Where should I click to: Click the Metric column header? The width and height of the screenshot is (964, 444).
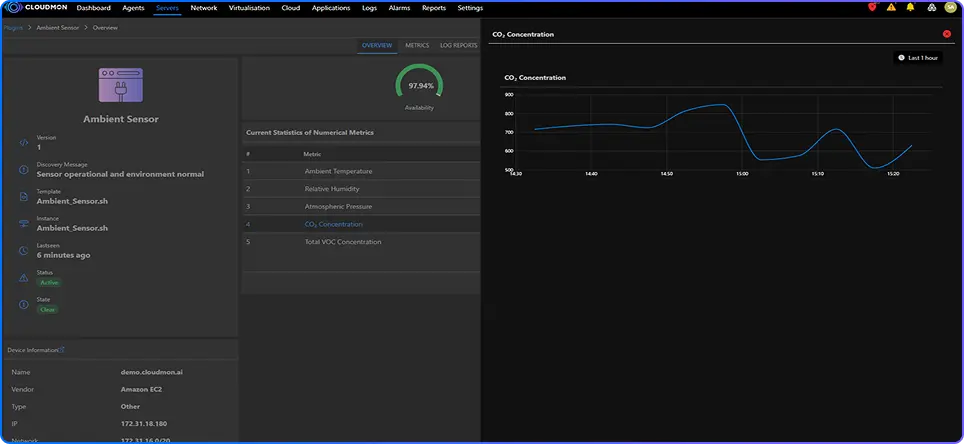[312, 154]
